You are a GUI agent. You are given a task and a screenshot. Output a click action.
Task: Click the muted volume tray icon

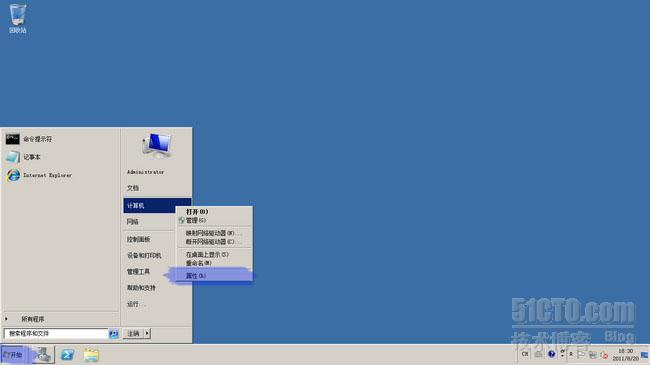[x=604, y=355]
